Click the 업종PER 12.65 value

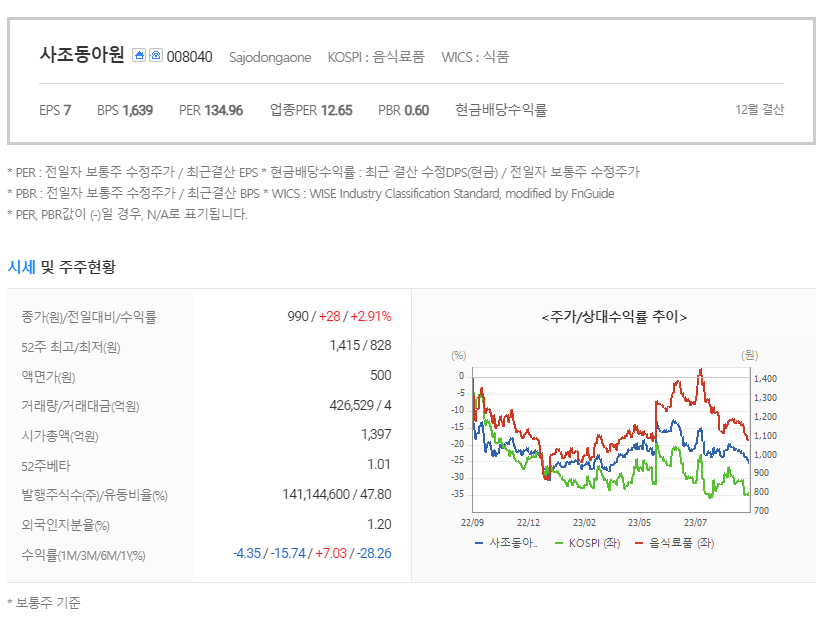point(311,110)
